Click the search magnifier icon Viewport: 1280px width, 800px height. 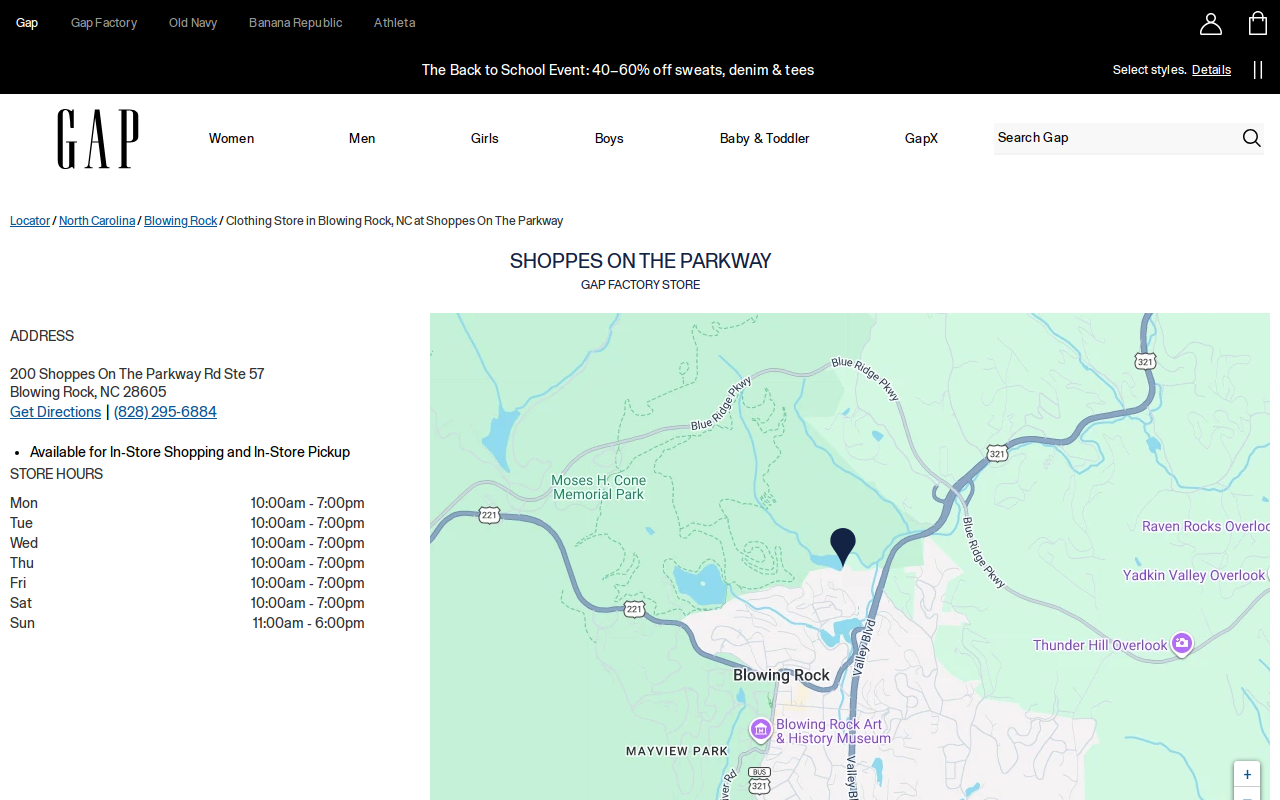click(1251, 138)
